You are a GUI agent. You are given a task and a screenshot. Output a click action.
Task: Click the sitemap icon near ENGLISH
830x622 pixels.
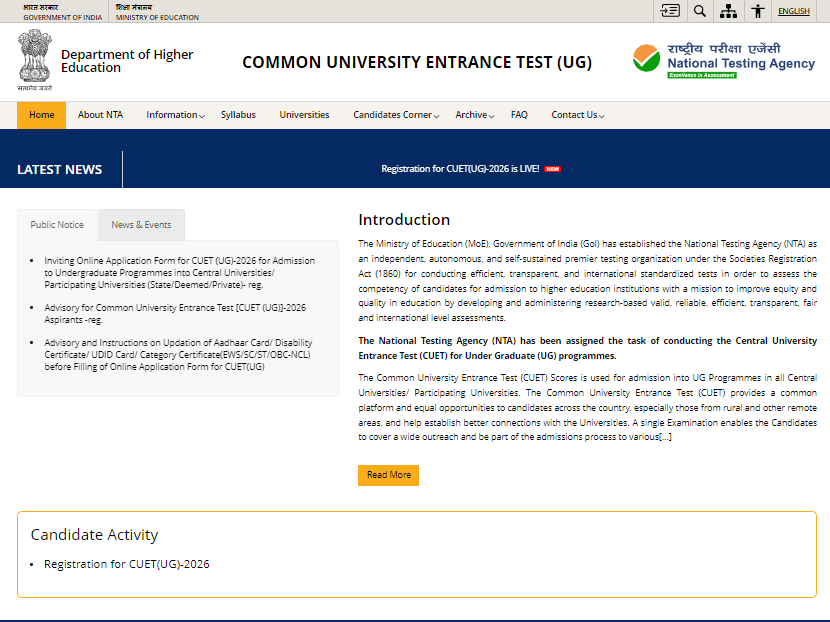click(x=728, y=10)
